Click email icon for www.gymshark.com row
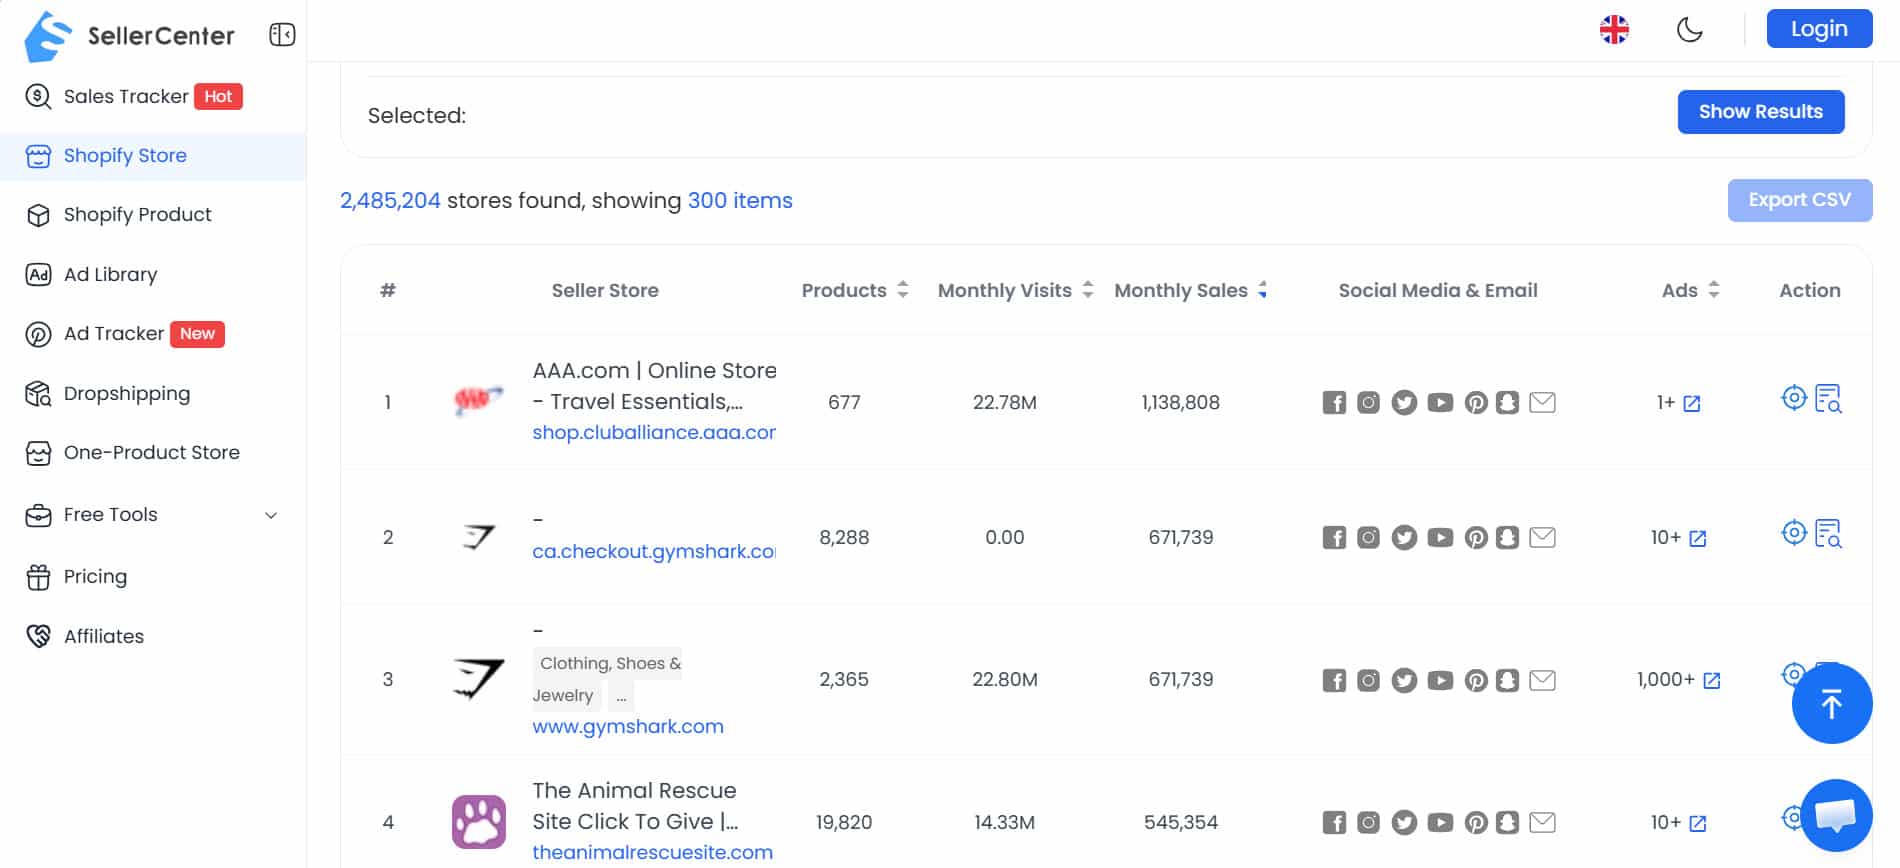1900x868 pixels. coord(1543,681)
